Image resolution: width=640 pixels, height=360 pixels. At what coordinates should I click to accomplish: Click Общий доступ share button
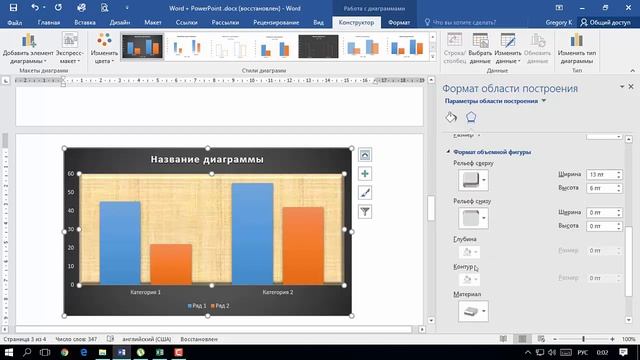(x=606, y=22)
